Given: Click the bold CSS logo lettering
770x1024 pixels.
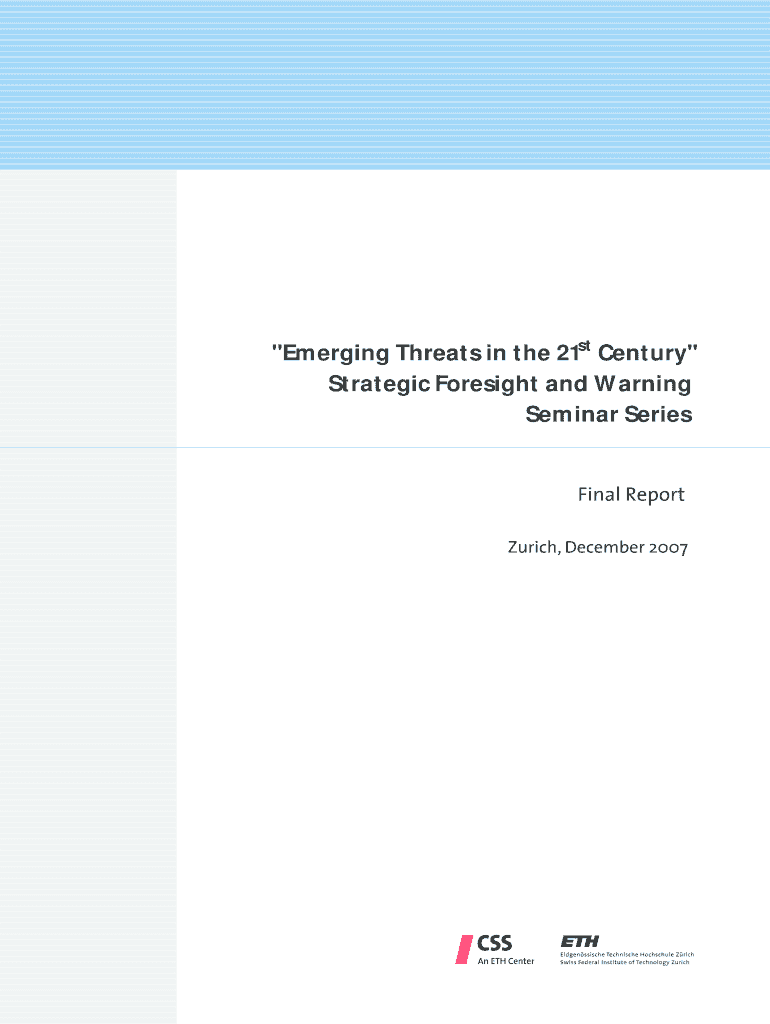Looking at the screenshot, I should click(494, 943).
